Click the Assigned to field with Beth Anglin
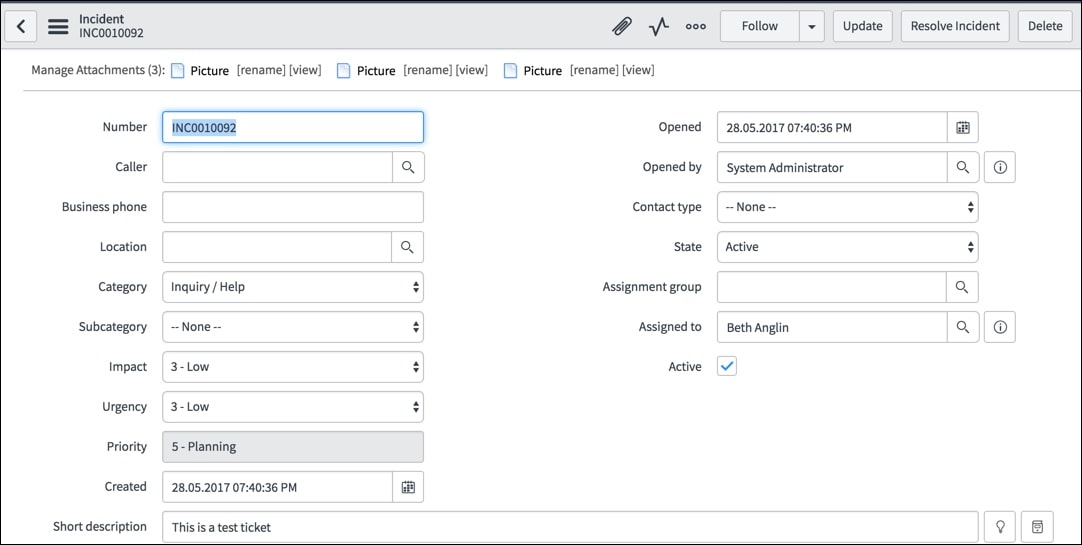The width and height of the screenshot is (1082, 545). [x=832, y=327]
